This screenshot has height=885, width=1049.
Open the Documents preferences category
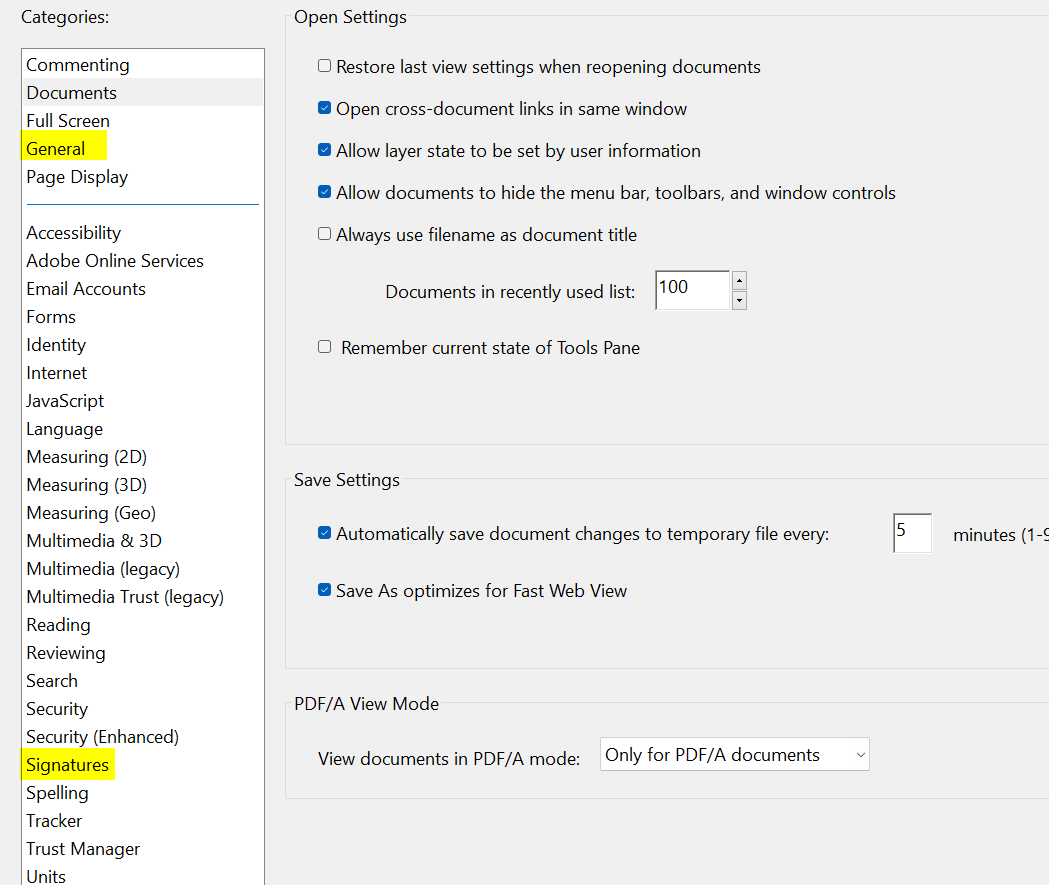click(71, 92)
